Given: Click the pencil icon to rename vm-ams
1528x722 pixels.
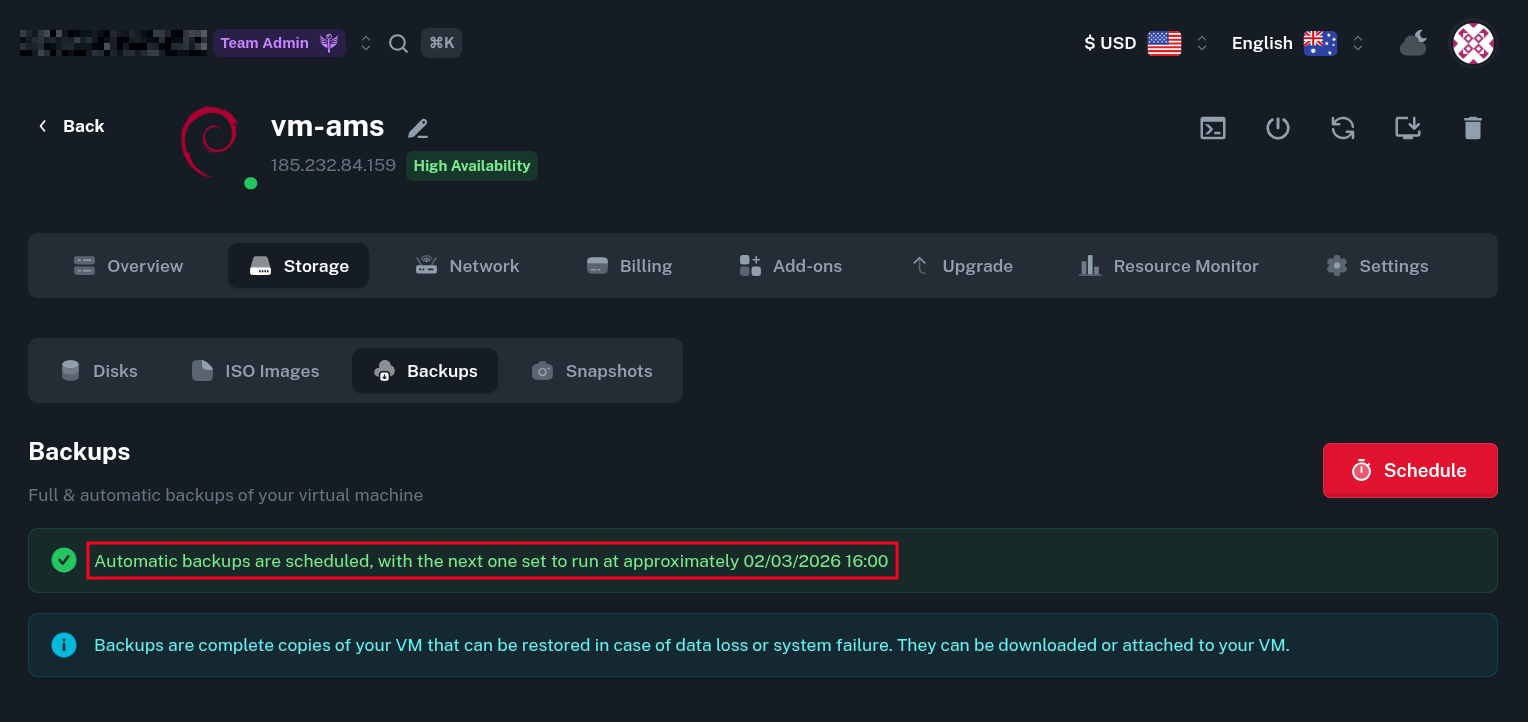Looking at the screenshot, I should point(418,128).
